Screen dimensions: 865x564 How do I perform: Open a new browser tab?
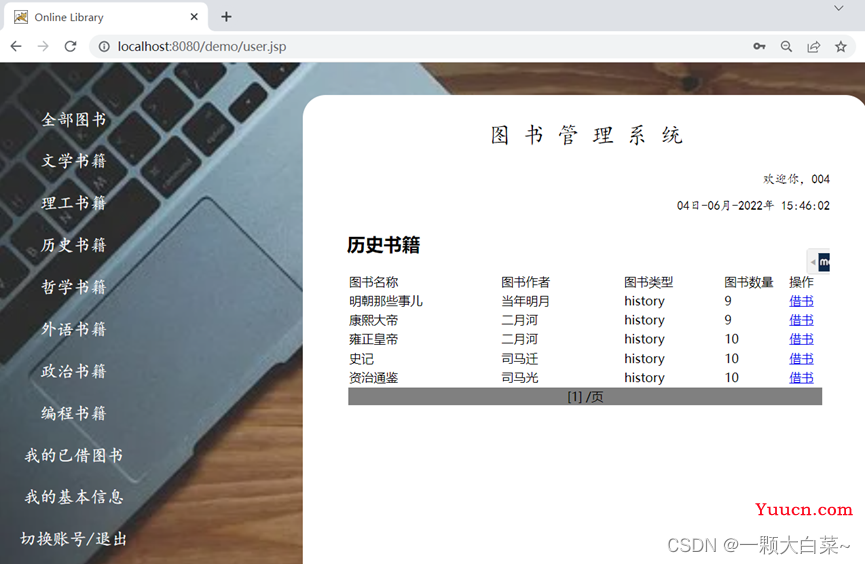point(226,17)
